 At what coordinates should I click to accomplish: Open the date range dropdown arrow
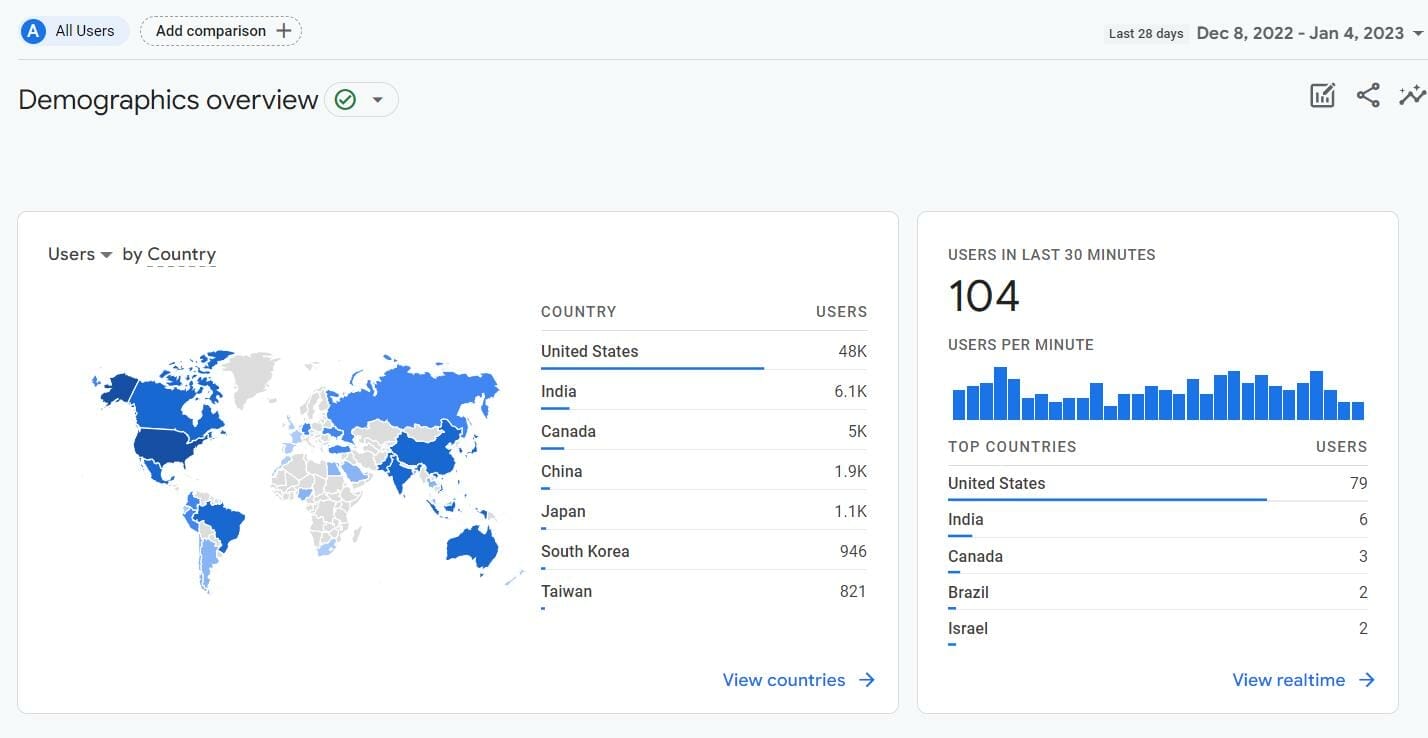pyautogui.click(x=1418, y=33)
